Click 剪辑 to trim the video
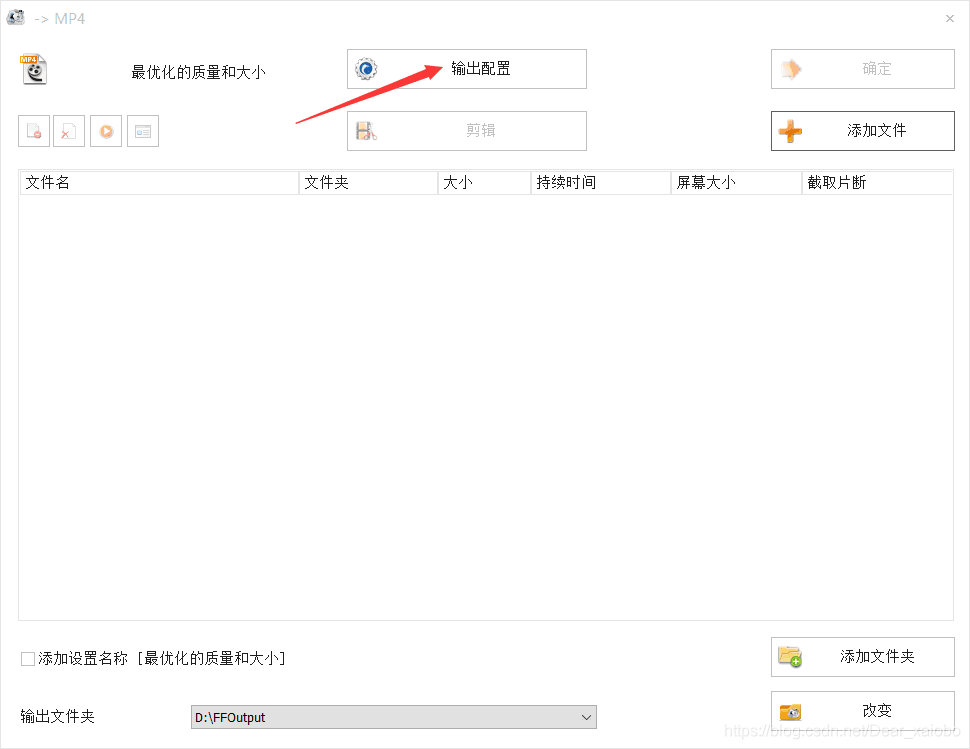This screenshot has height=749, width=970. [466, 130]
